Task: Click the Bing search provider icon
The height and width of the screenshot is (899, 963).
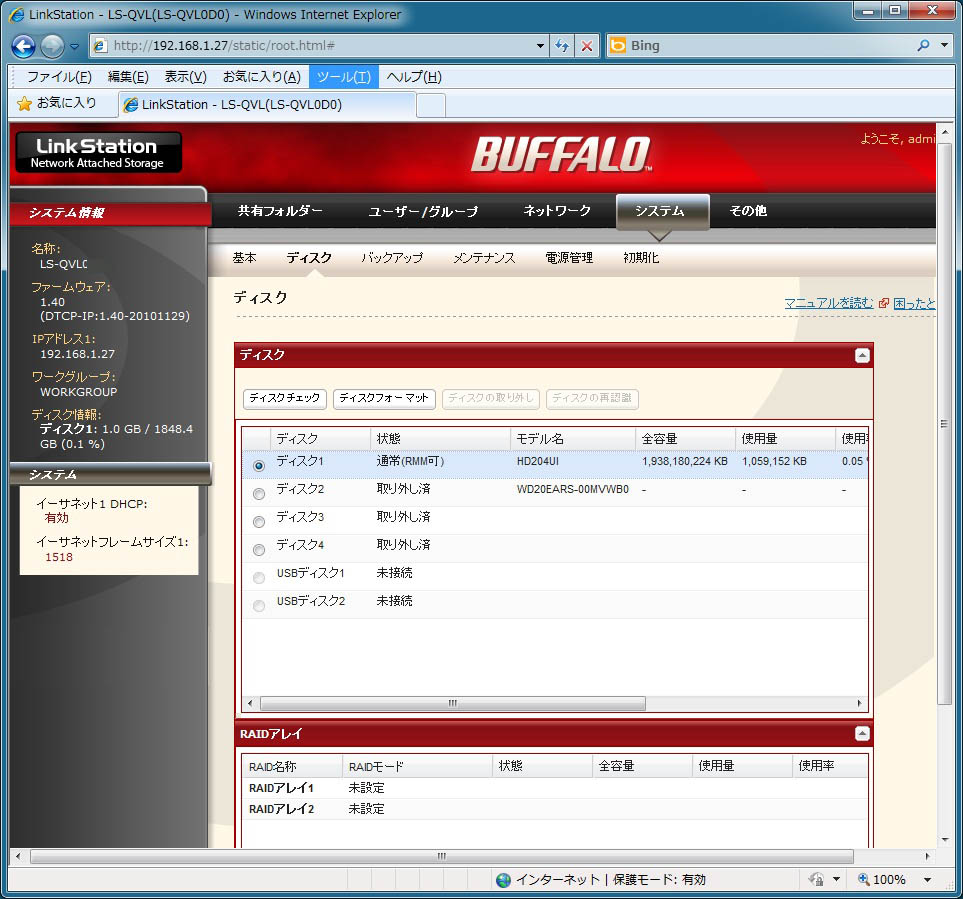Action: tap(618, 45)
